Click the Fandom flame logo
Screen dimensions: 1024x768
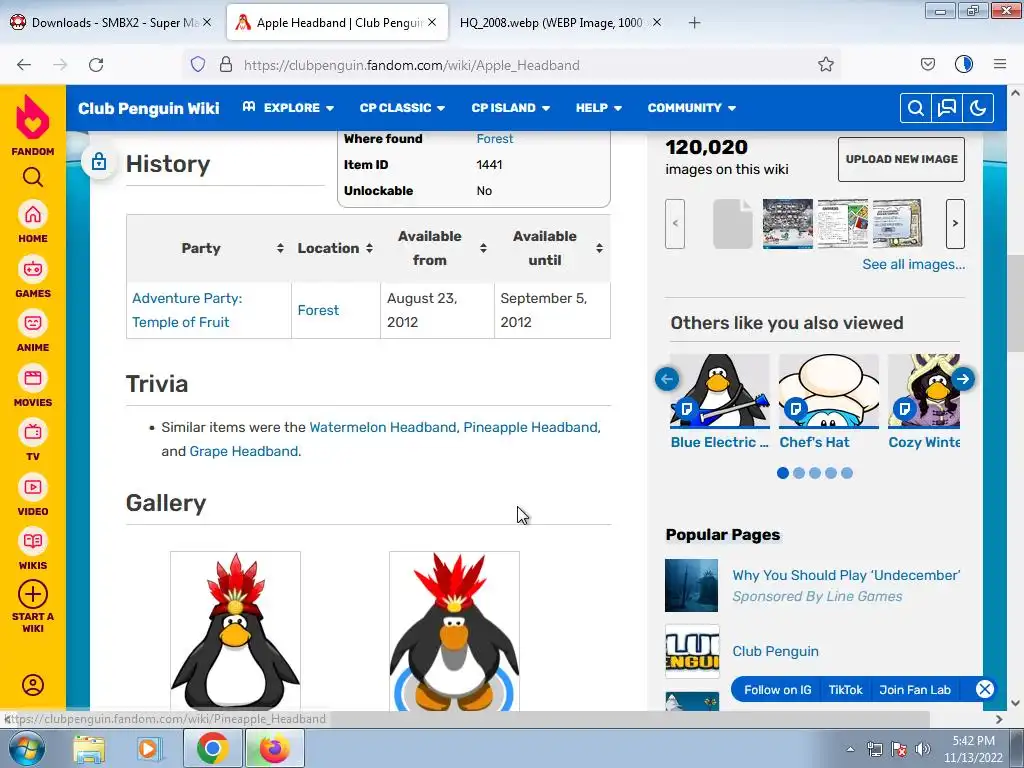[33, 118]
